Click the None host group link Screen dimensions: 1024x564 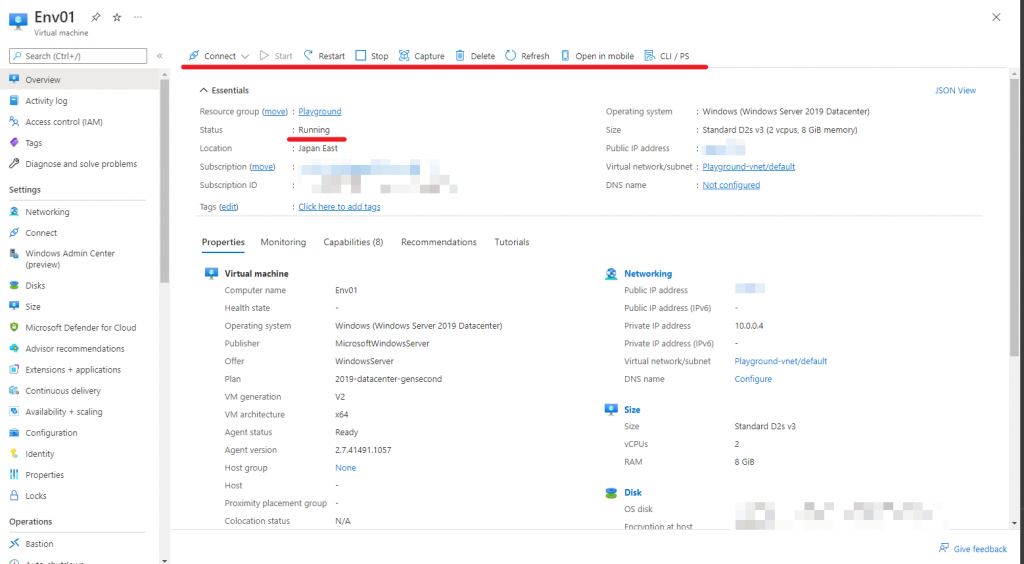click(x=345, y=468)
